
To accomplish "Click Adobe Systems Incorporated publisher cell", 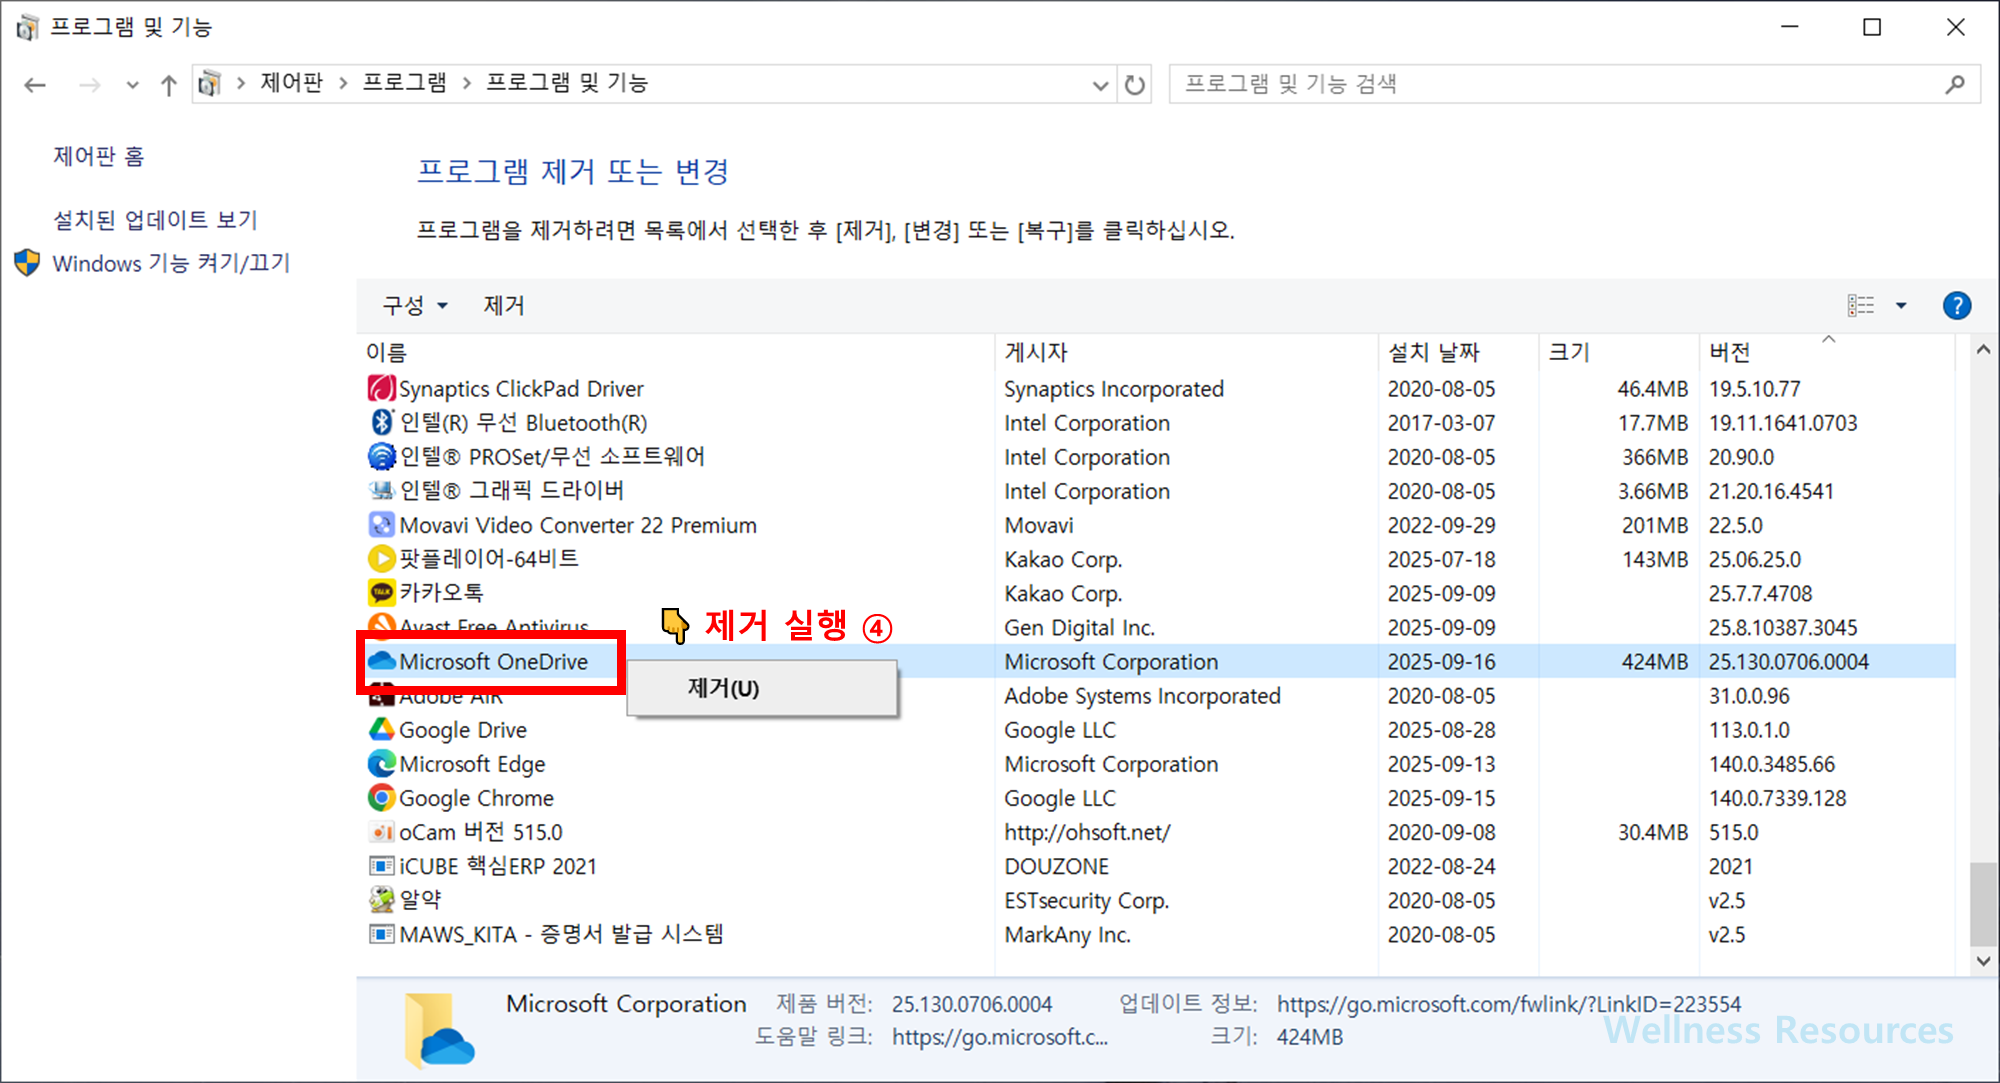I will pos(1142,696).
